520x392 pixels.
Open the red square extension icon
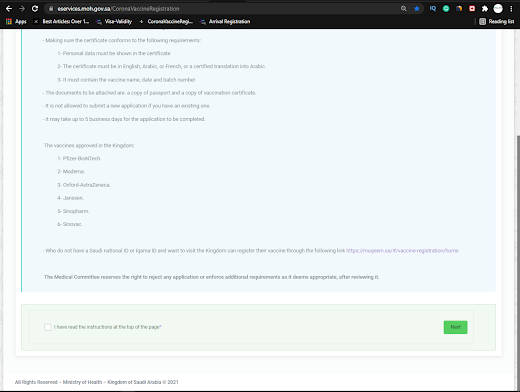click(472, 9)
